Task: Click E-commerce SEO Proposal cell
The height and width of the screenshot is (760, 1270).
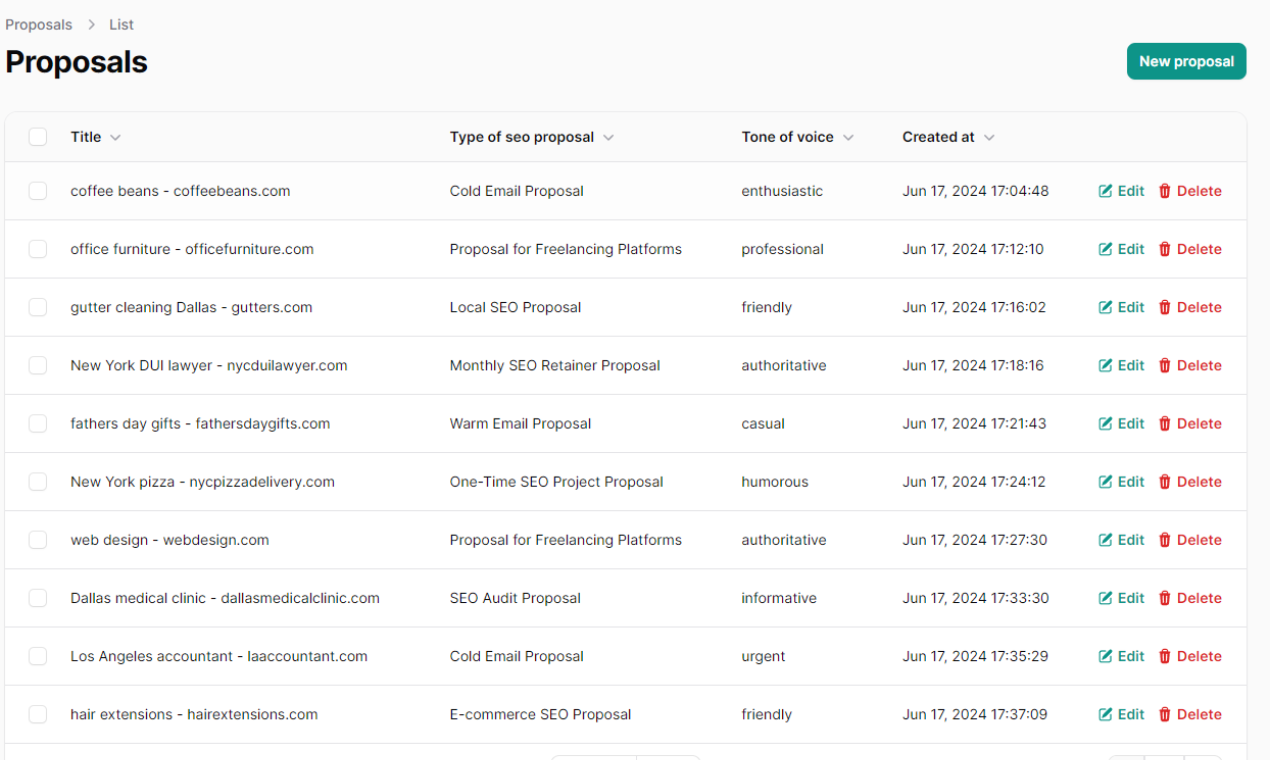Action: coord(540,714)
